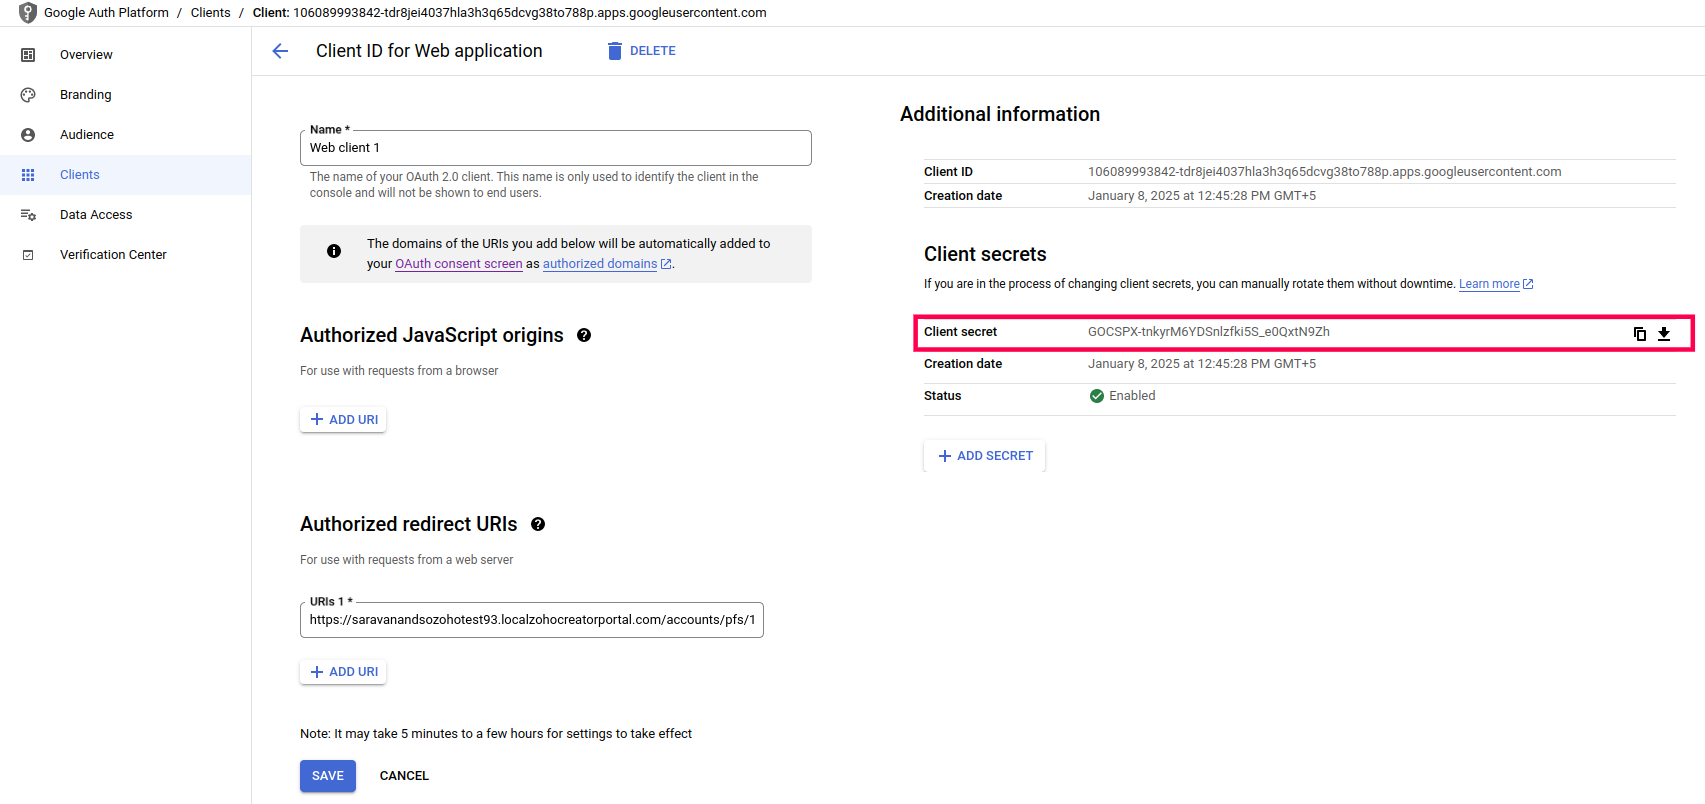This screenshot has width=1705, height=804.
Task: Go to Branding section
Action: (x=86, y=95)
